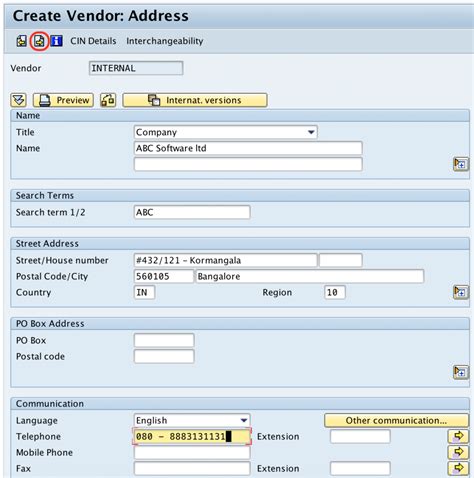Click the Other communication... button
This screenshot has height=478, width=474.
tap(396, 420)
